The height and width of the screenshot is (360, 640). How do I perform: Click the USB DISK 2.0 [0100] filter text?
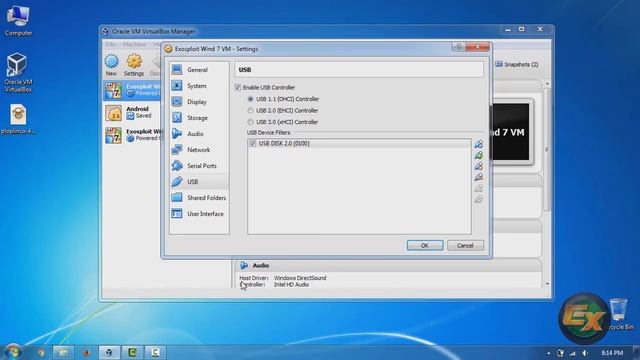(x=284, y=143)
